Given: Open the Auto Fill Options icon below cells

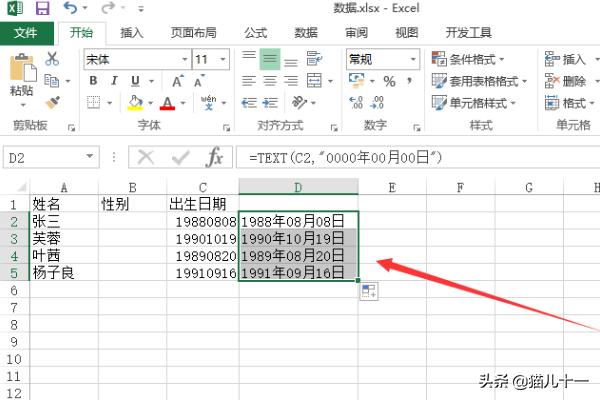Looking at the screenshot, I should click(368, 291).
